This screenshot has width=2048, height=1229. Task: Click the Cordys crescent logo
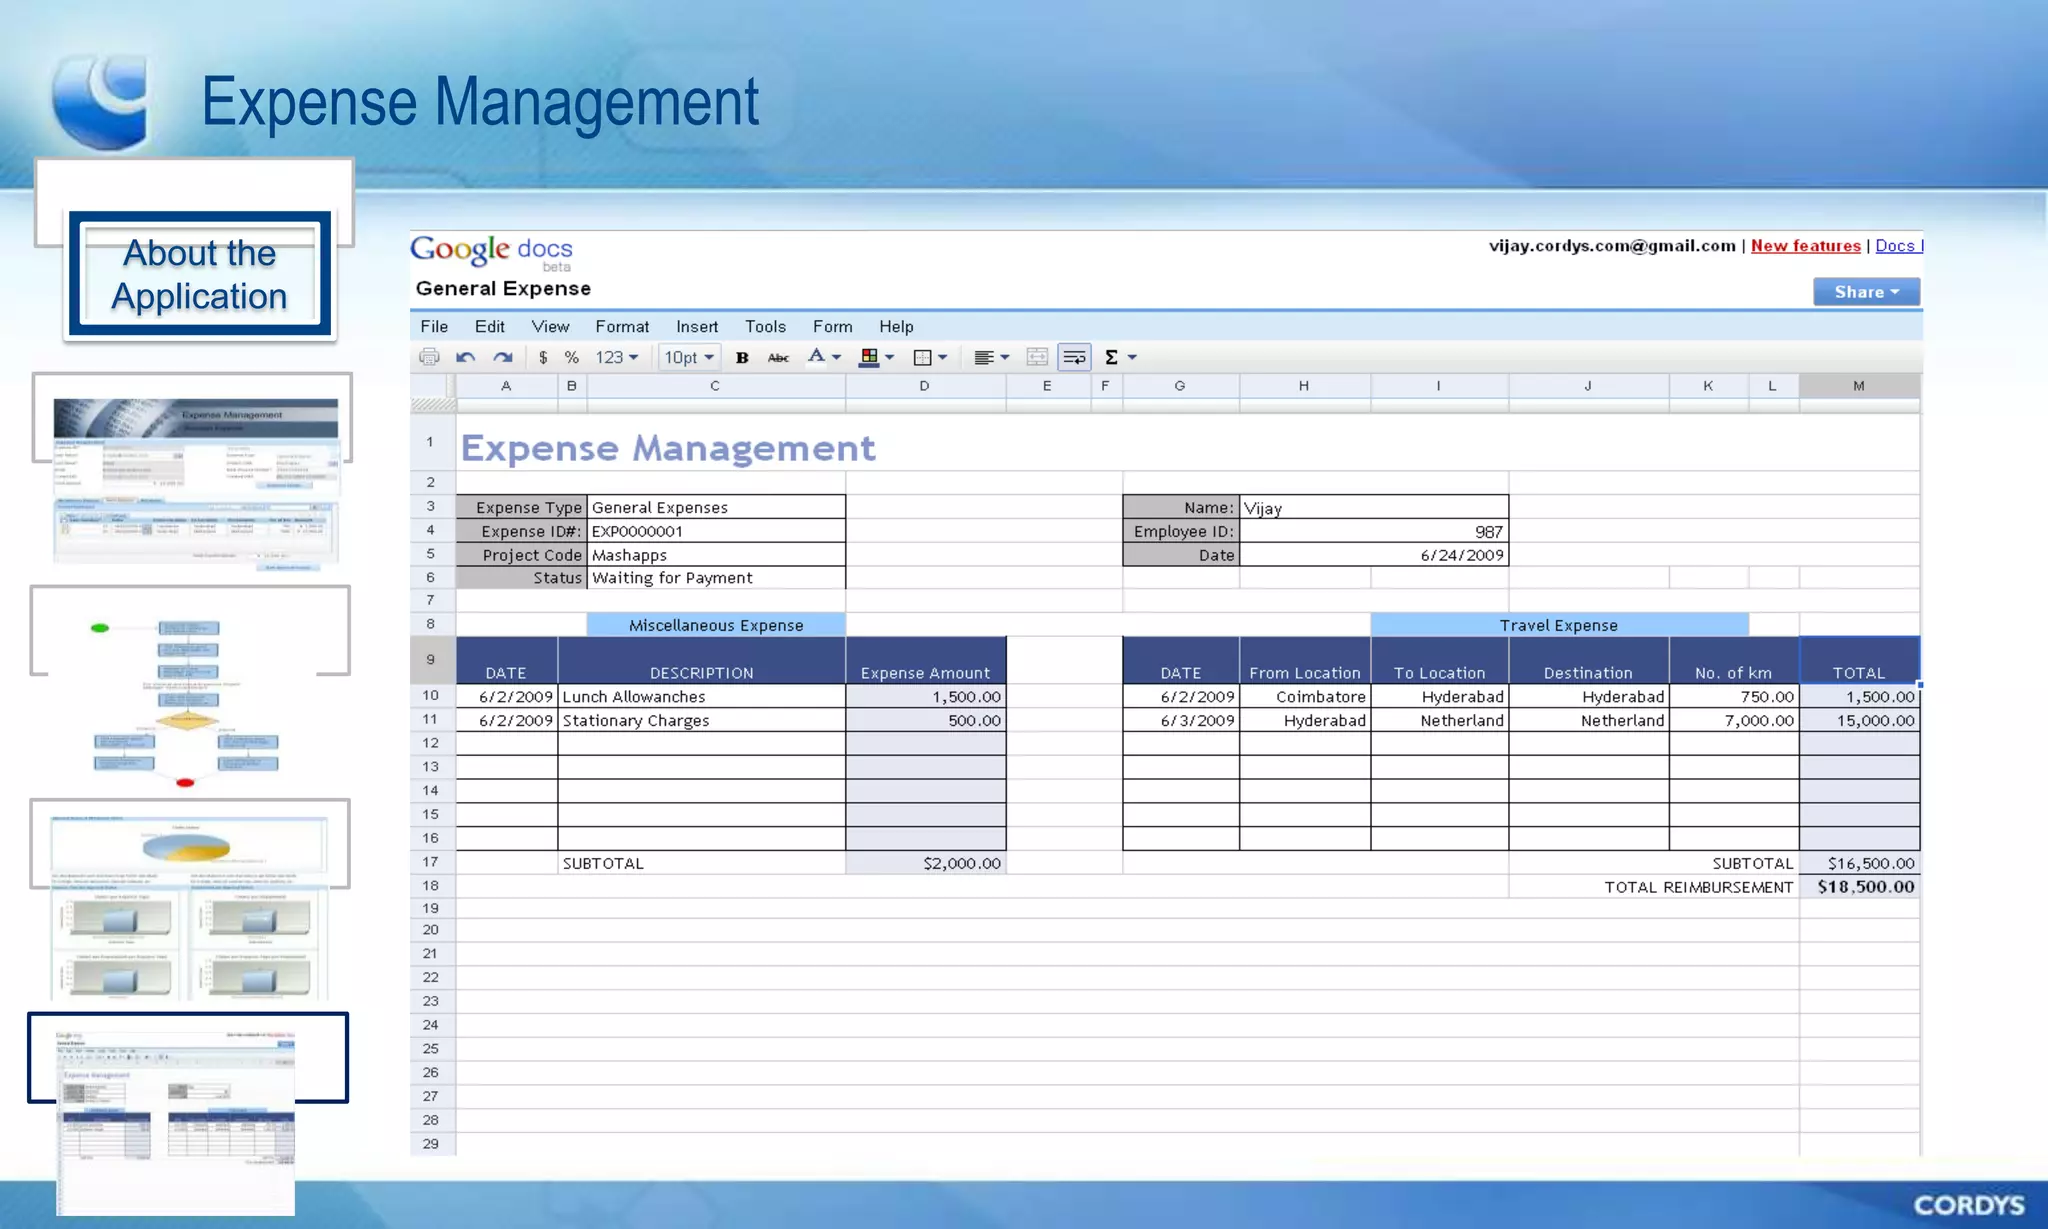tap(100, 103)
